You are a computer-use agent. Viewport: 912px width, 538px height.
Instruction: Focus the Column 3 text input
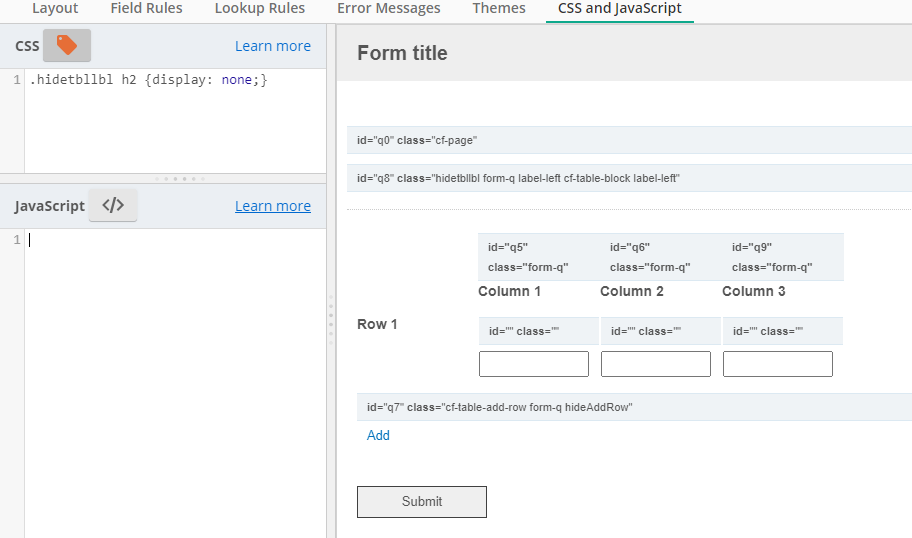(x=778, y=364)
